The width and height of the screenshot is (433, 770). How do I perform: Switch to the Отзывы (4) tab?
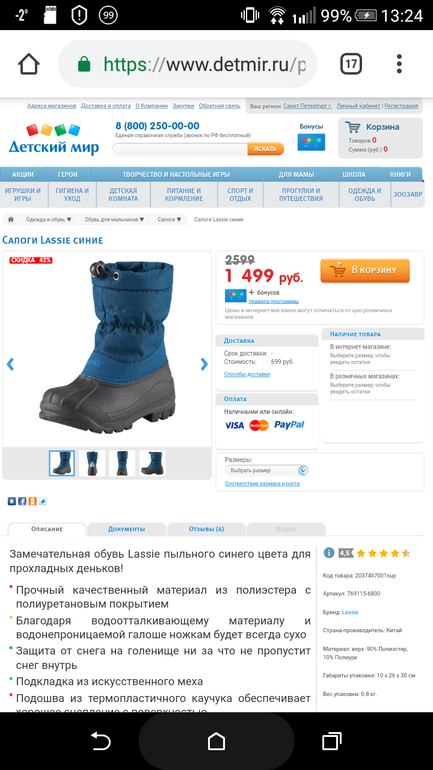click(x=206, y=529)
